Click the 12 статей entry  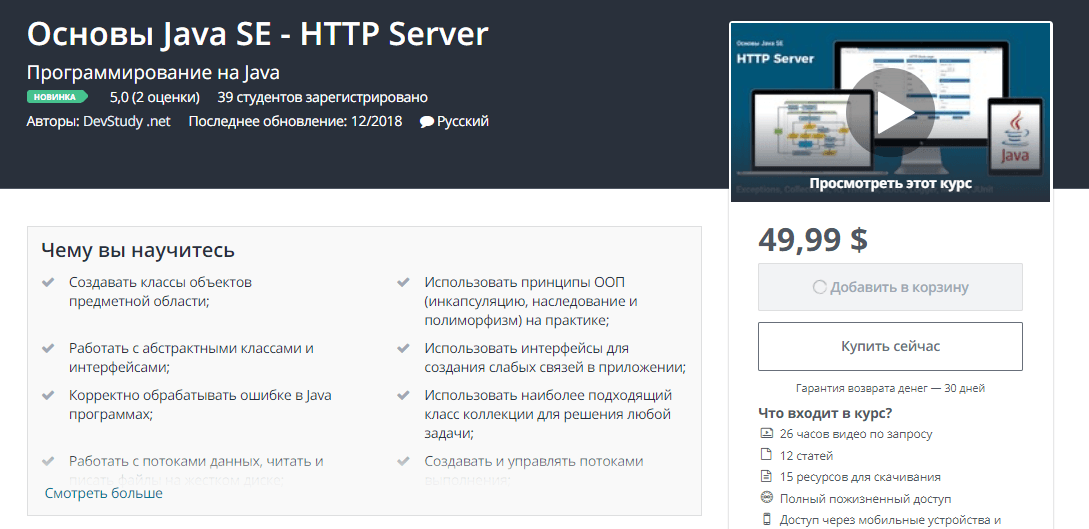(x=806, y=456)
